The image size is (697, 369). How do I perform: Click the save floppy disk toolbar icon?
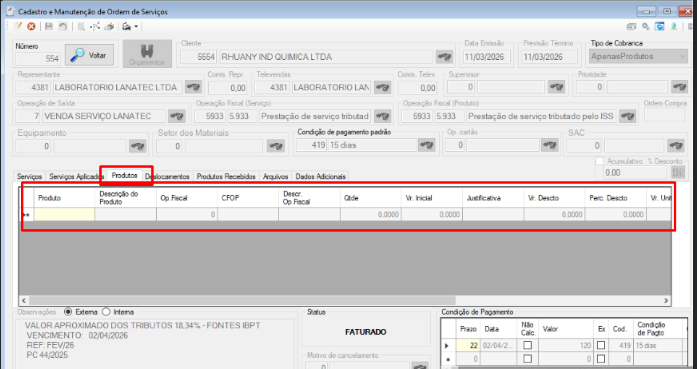point(49,27)
